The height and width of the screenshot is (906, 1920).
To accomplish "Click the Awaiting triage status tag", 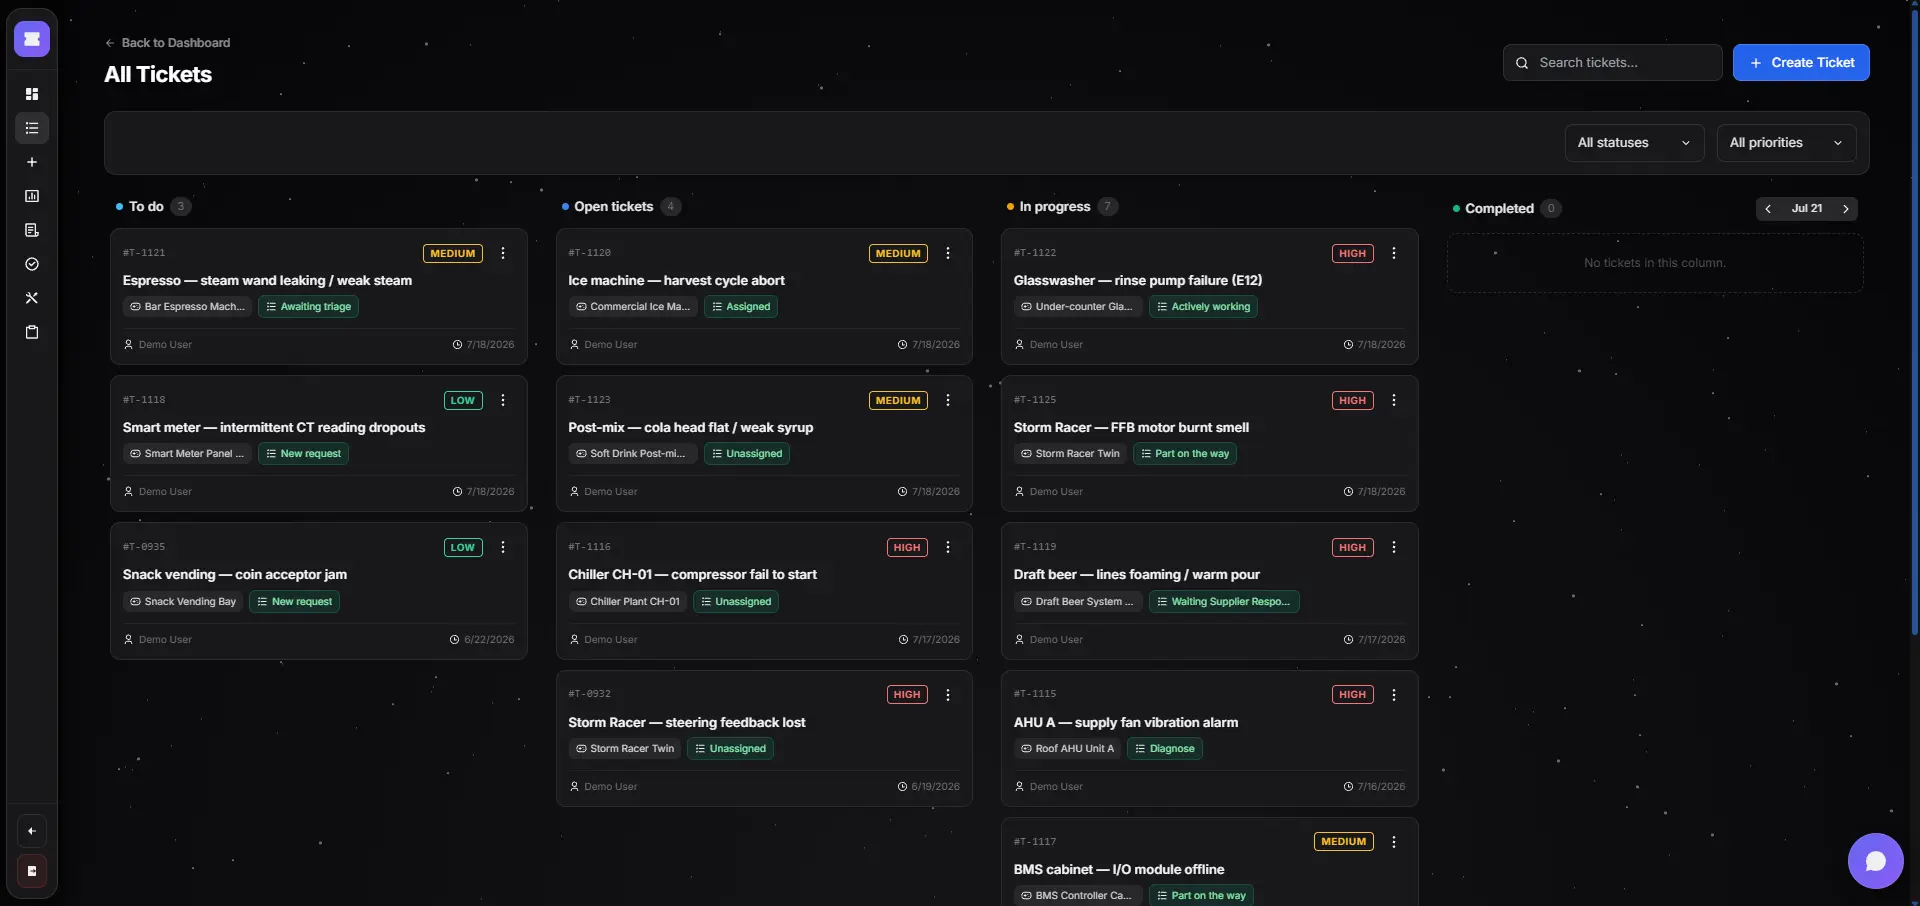I will pos(309,307).
